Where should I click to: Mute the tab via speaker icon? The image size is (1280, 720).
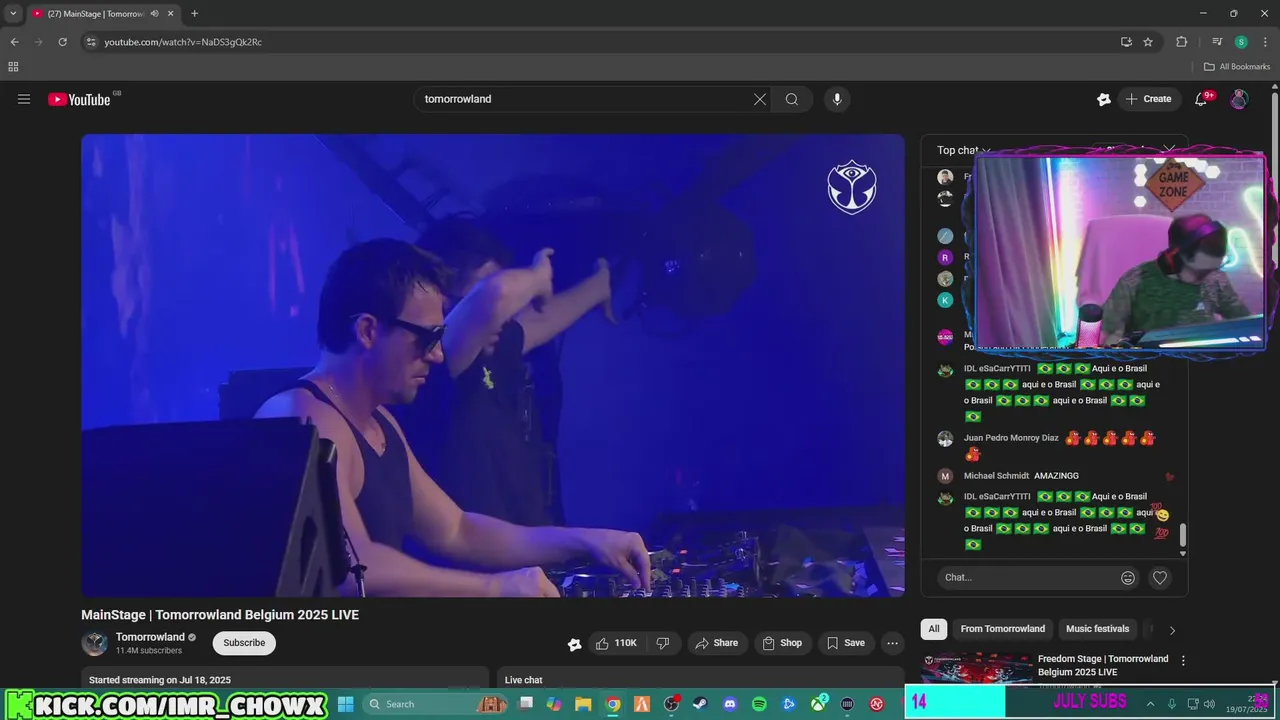pyautogui.click(x=155, y=14)
